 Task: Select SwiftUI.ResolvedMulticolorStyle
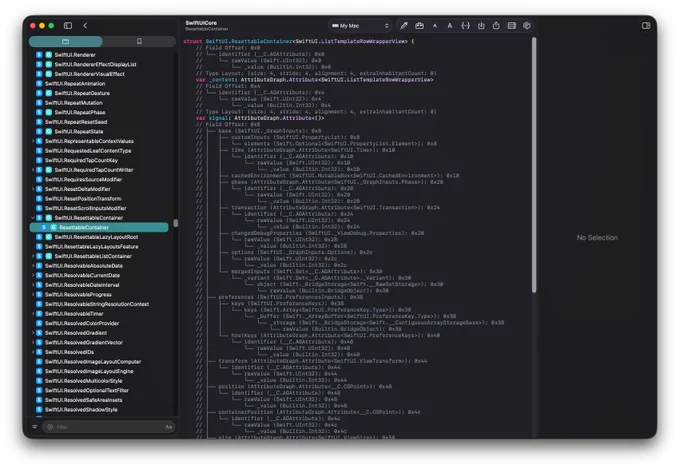click(x=100, y=380)
